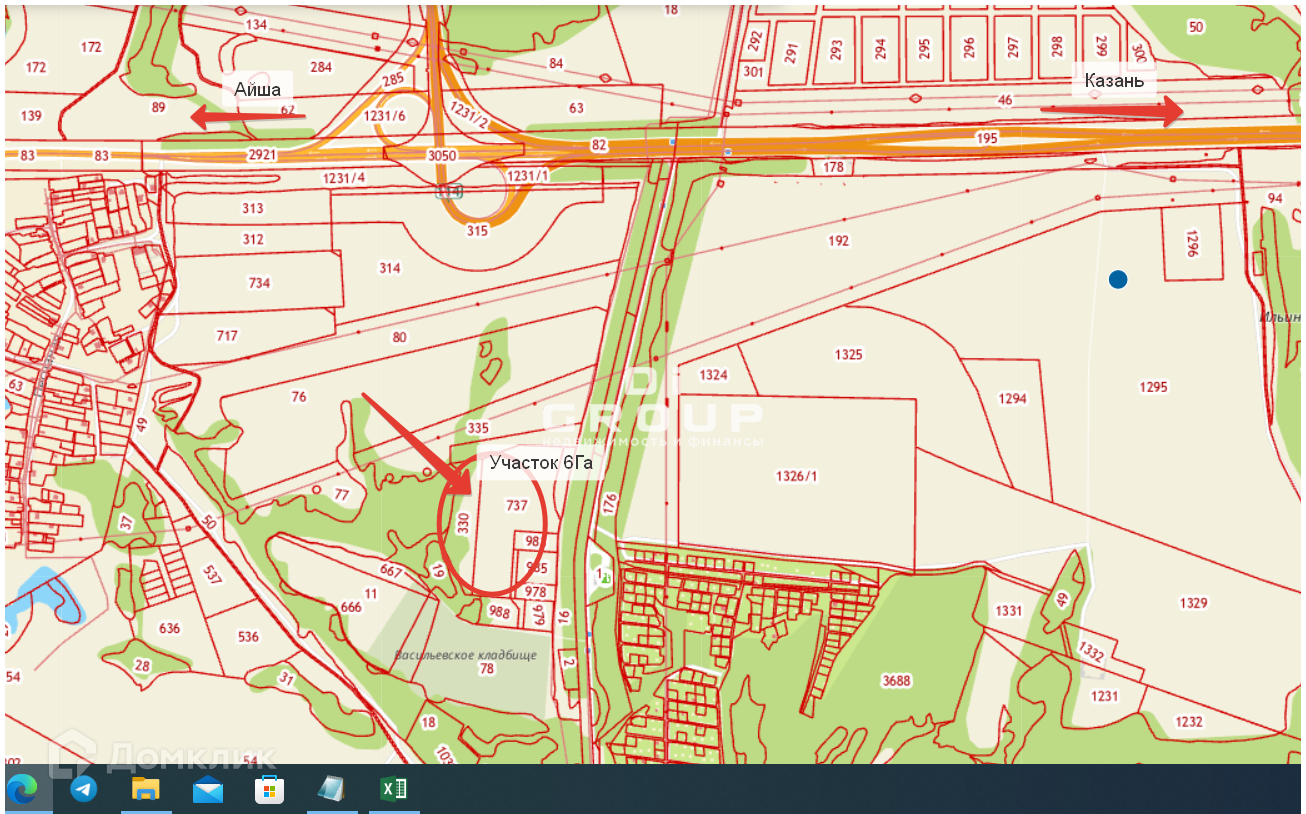Select interchange parcel 3050
The width and height of the screenshot is (1306, 814).
pos(441,156)
